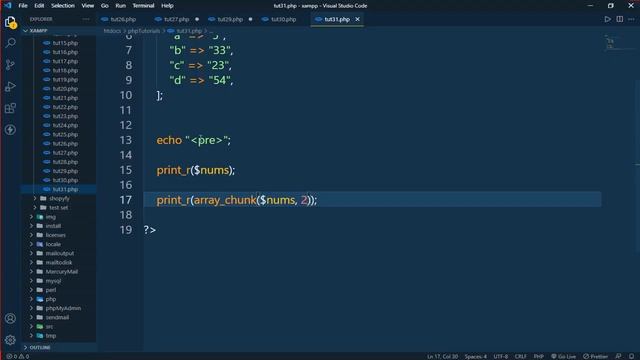Viewport: 640px width, 360px height.
Task: Open the View menu
Action: point(87,6)
